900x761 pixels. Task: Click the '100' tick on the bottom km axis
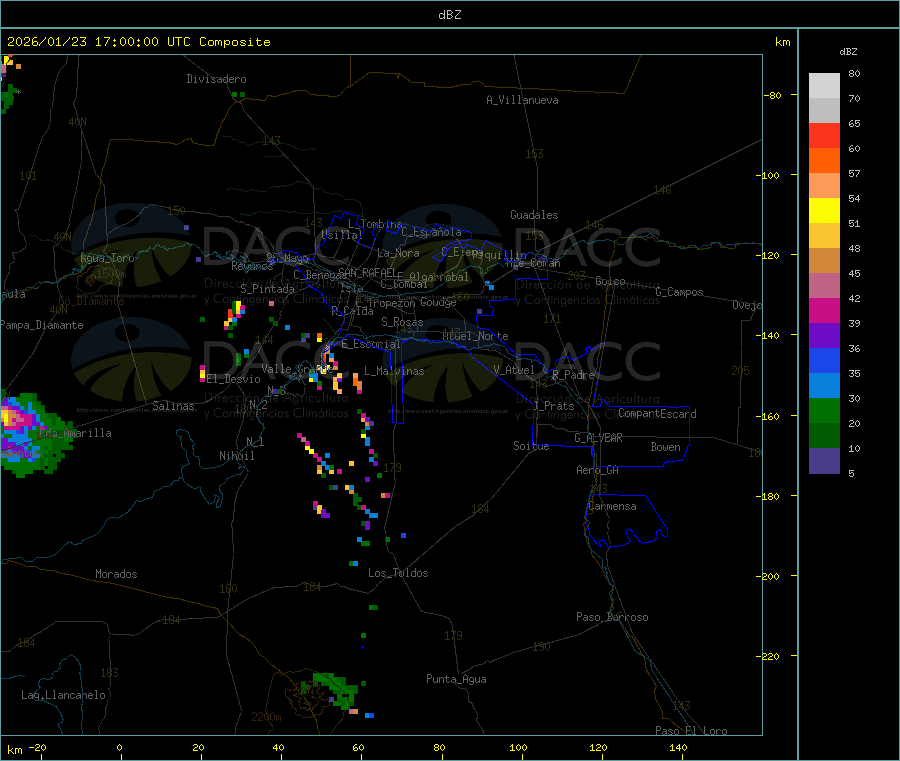[518, 747]
